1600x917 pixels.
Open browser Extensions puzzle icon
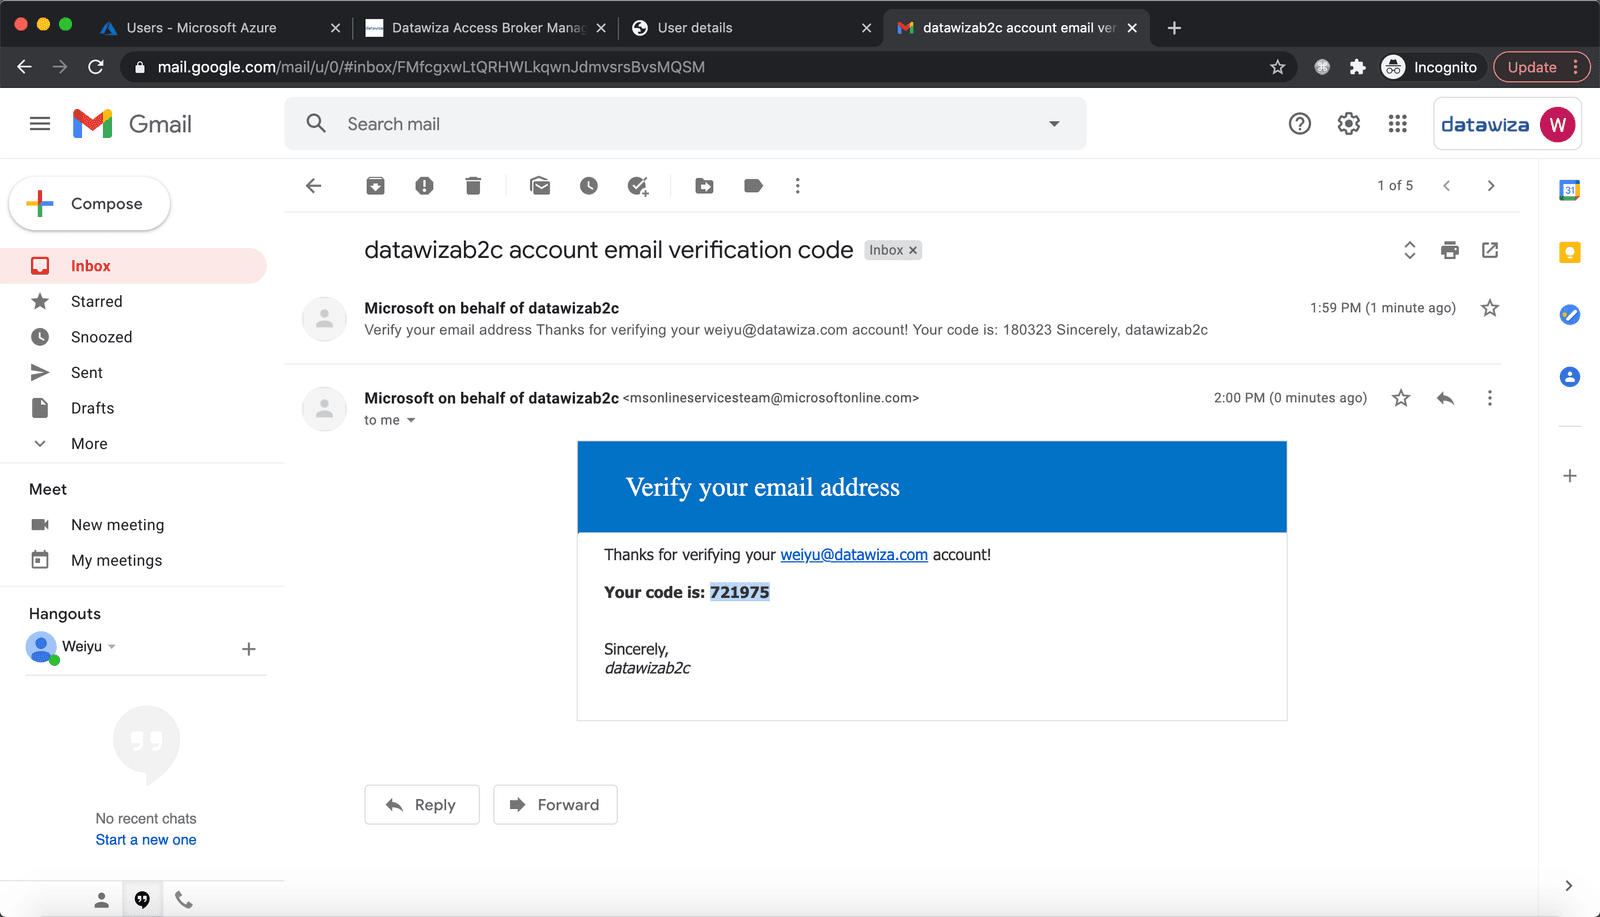[x=1357, y=67]
